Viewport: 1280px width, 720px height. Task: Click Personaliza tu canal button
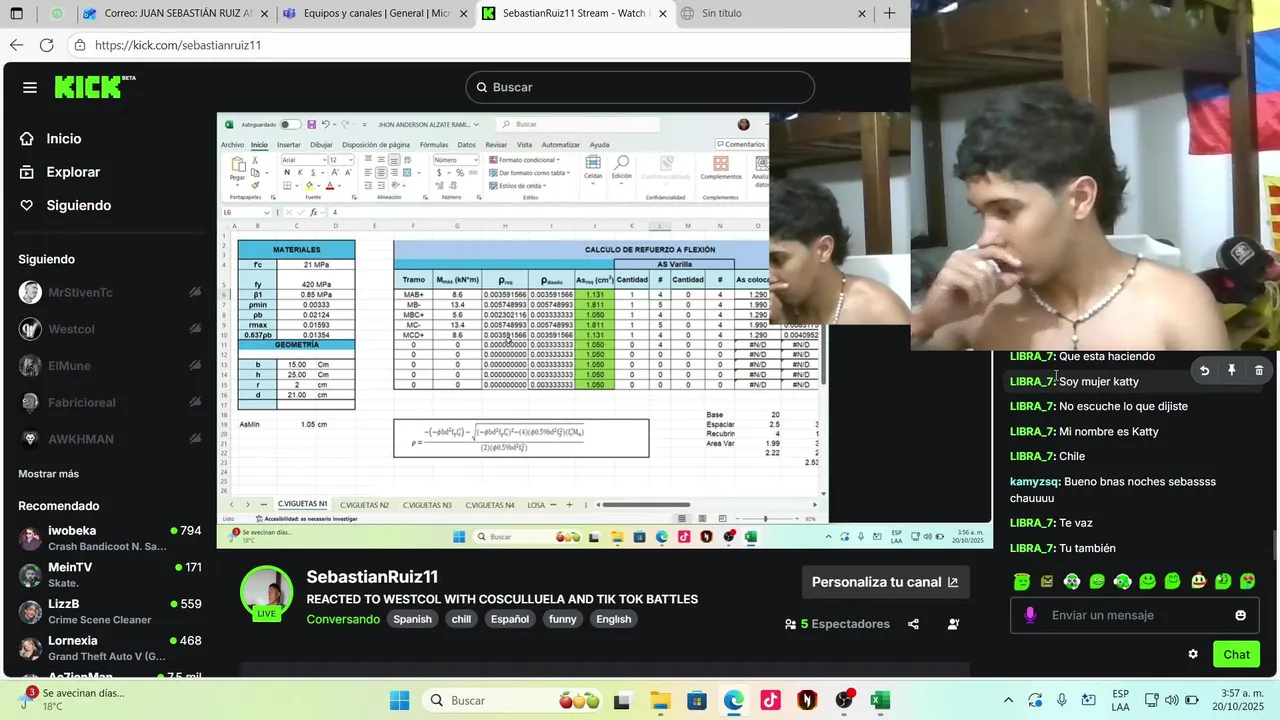[885, 582]
